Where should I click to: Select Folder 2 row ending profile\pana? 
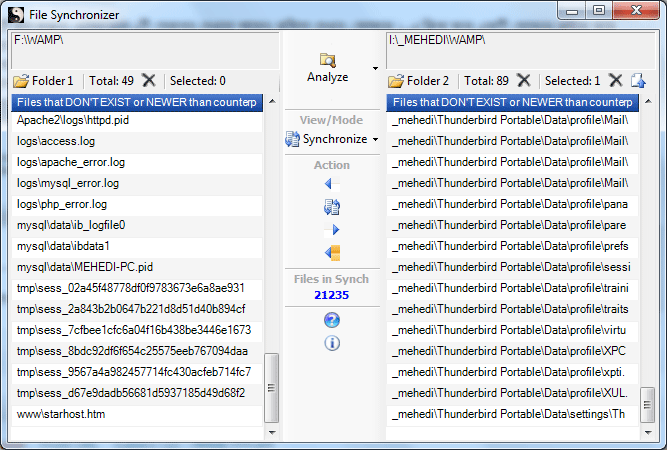(x=512, y=205)
